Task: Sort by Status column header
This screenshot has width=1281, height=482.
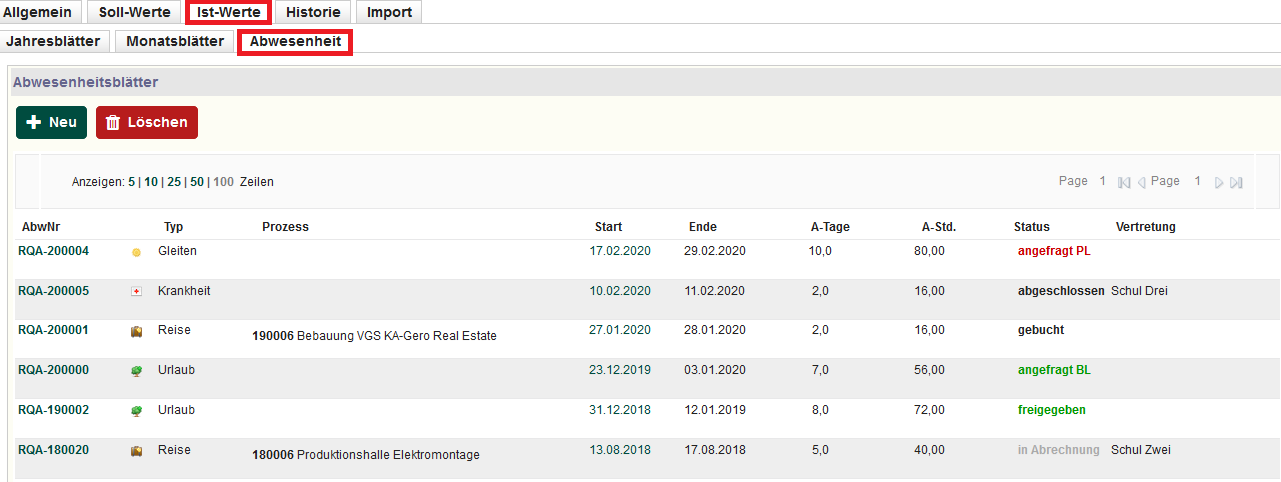Action: point(1031,227)
